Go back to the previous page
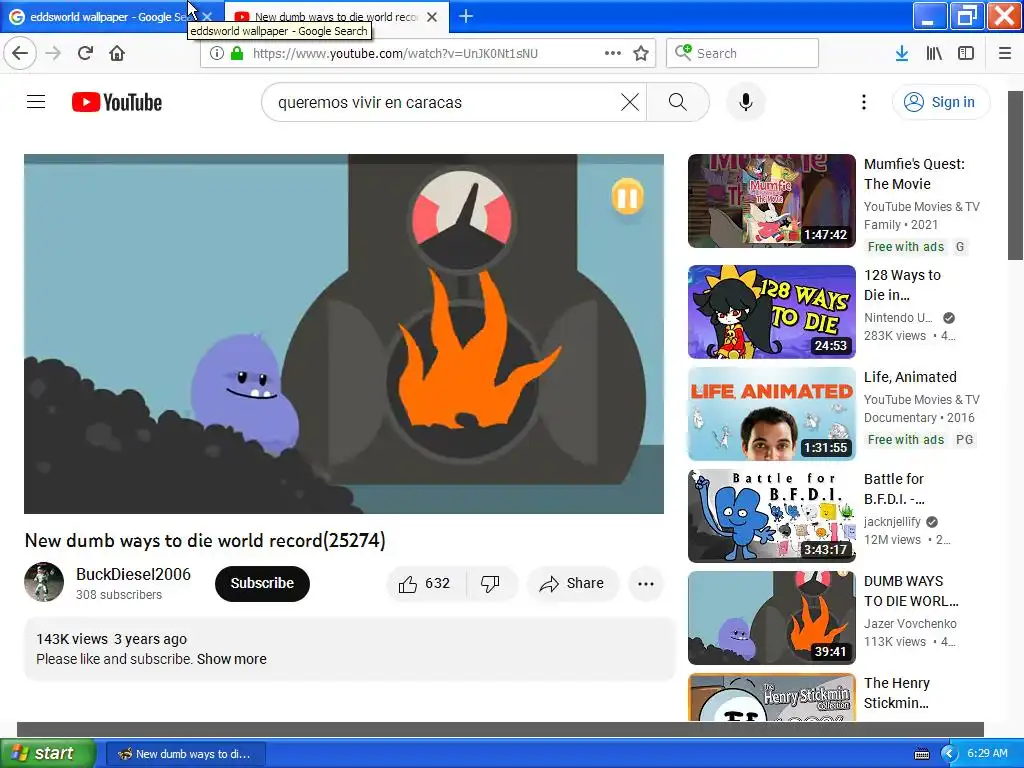Screen dimensions: 1024x768 click(x=20, y=53)
